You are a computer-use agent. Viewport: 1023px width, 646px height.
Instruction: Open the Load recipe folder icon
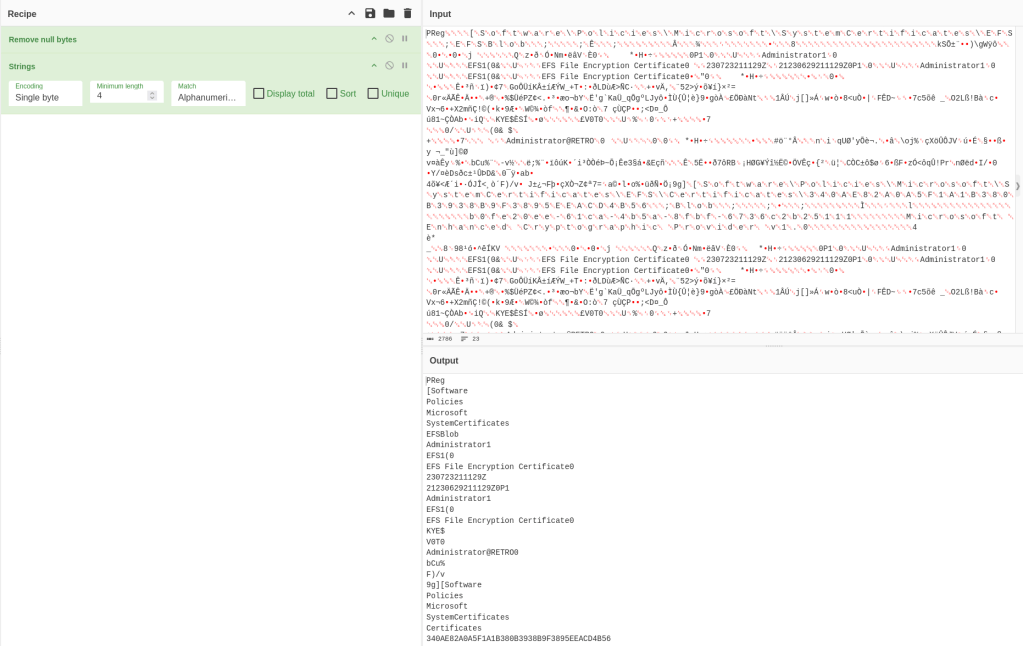click(389, 13)
